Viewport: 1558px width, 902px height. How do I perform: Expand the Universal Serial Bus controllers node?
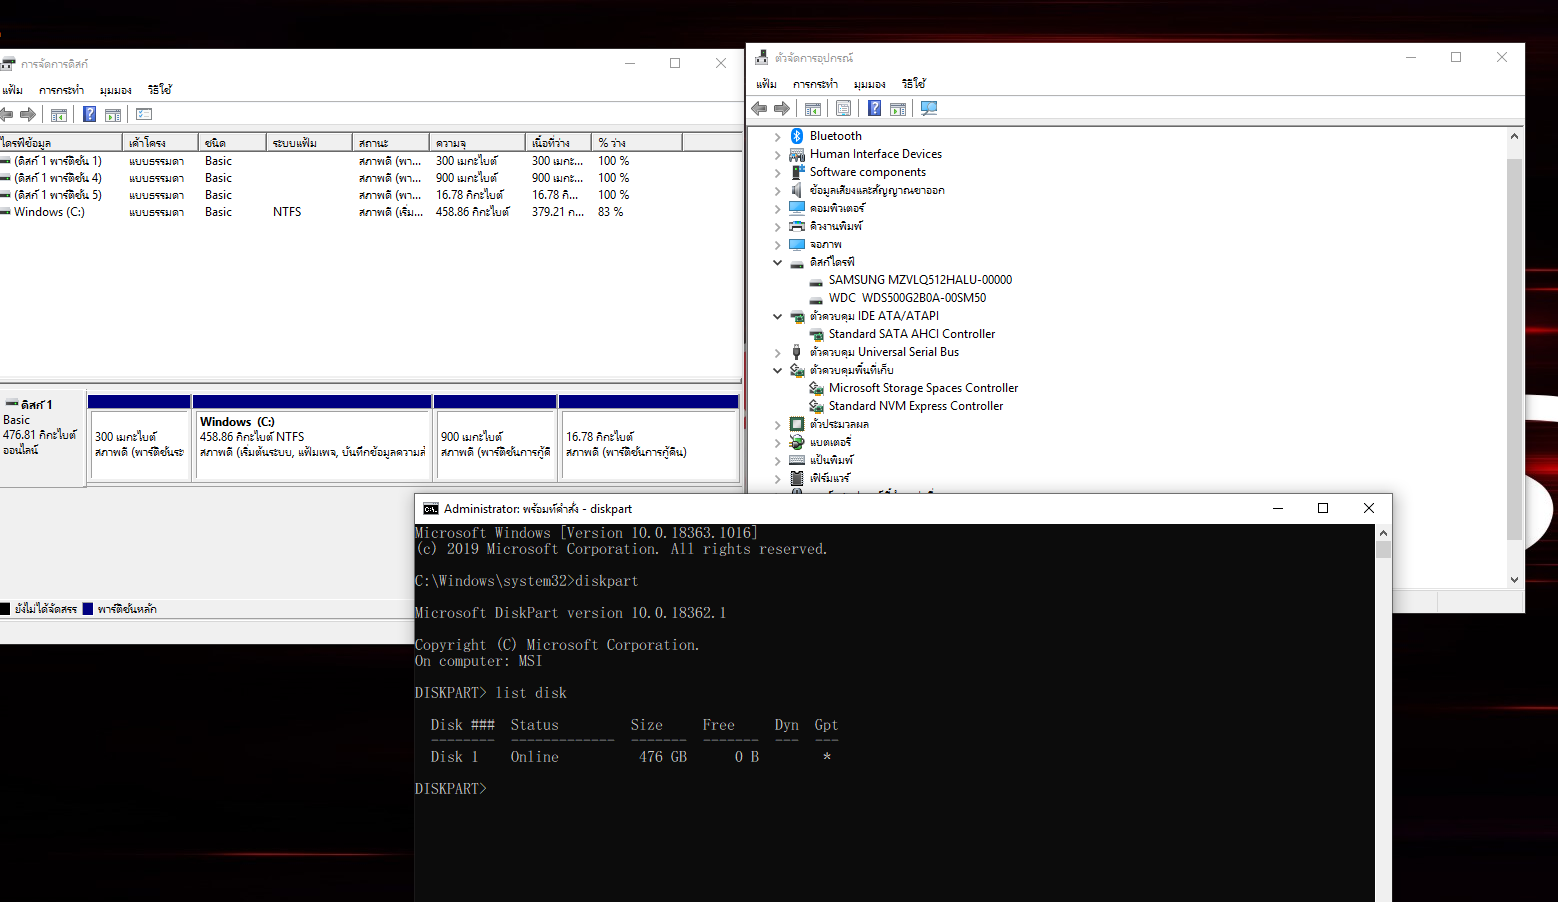(x=778, y=352)
